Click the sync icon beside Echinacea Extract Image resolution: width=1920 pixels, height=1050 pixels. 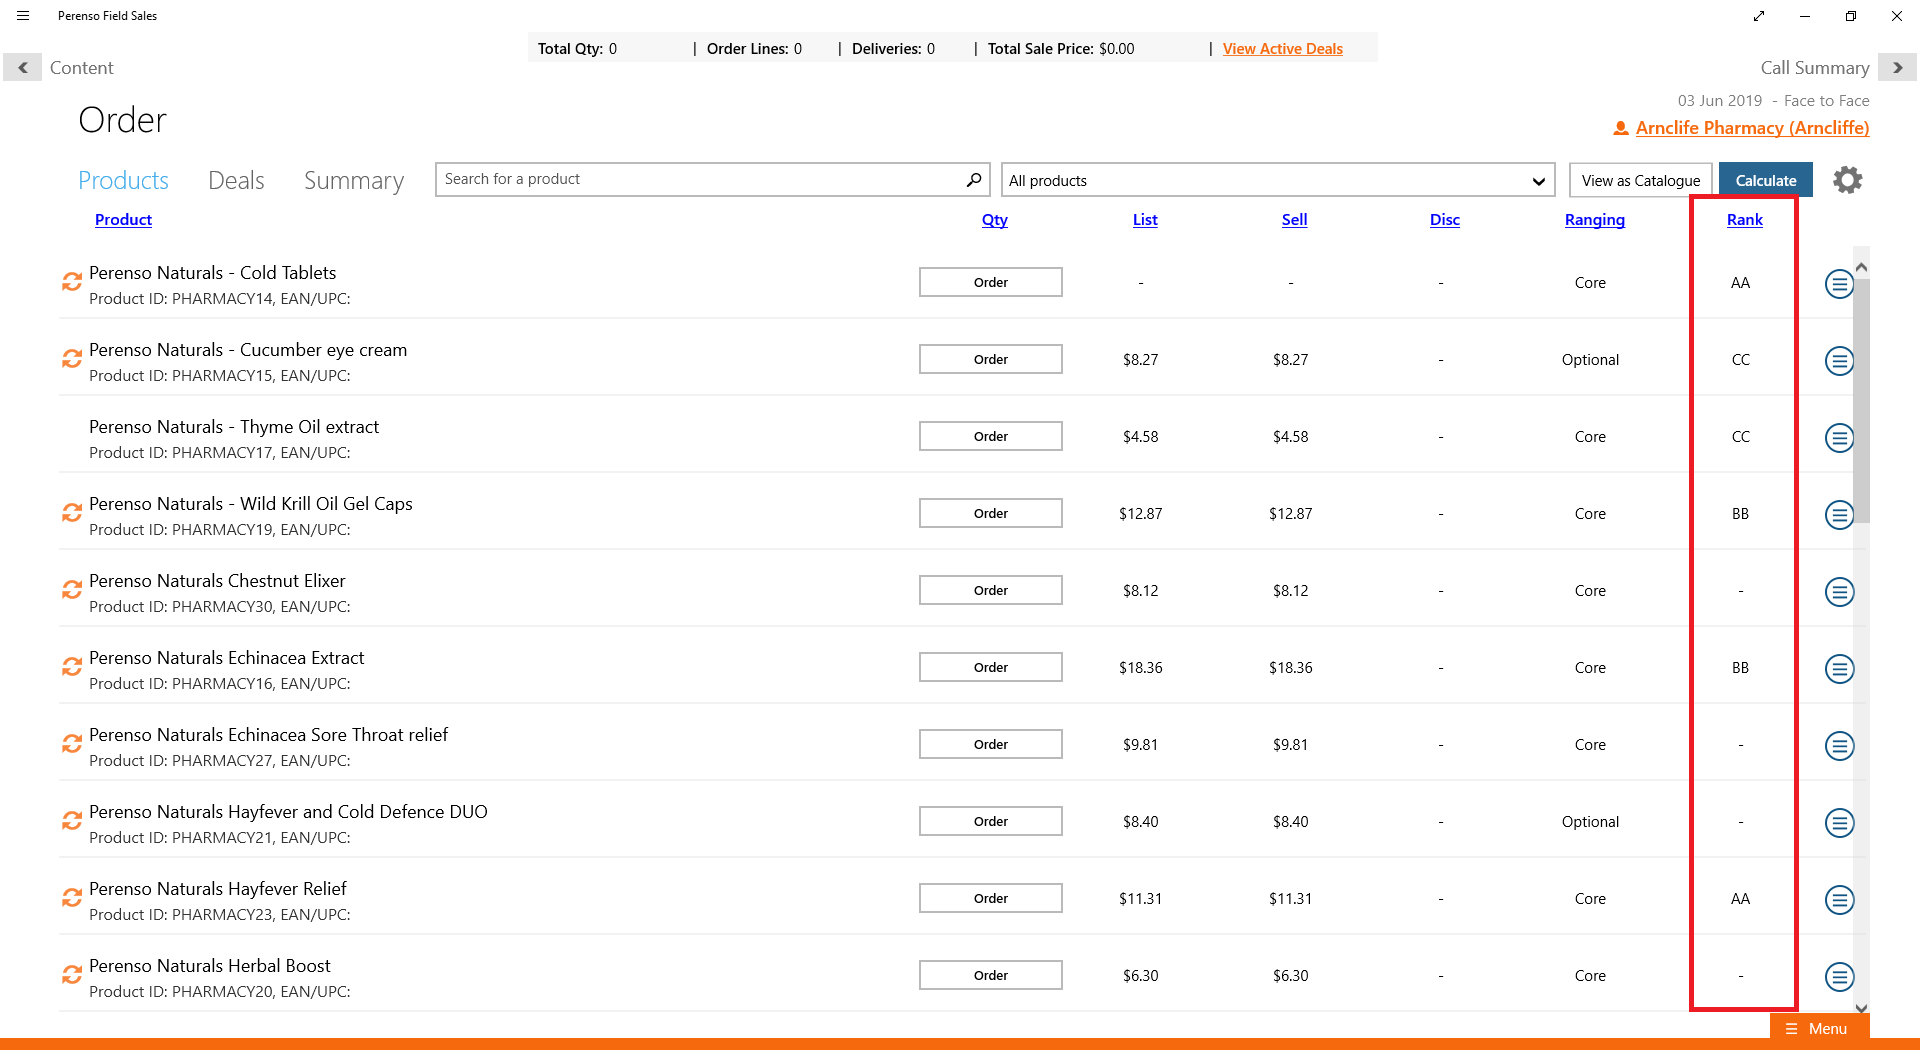coord(71,667)
